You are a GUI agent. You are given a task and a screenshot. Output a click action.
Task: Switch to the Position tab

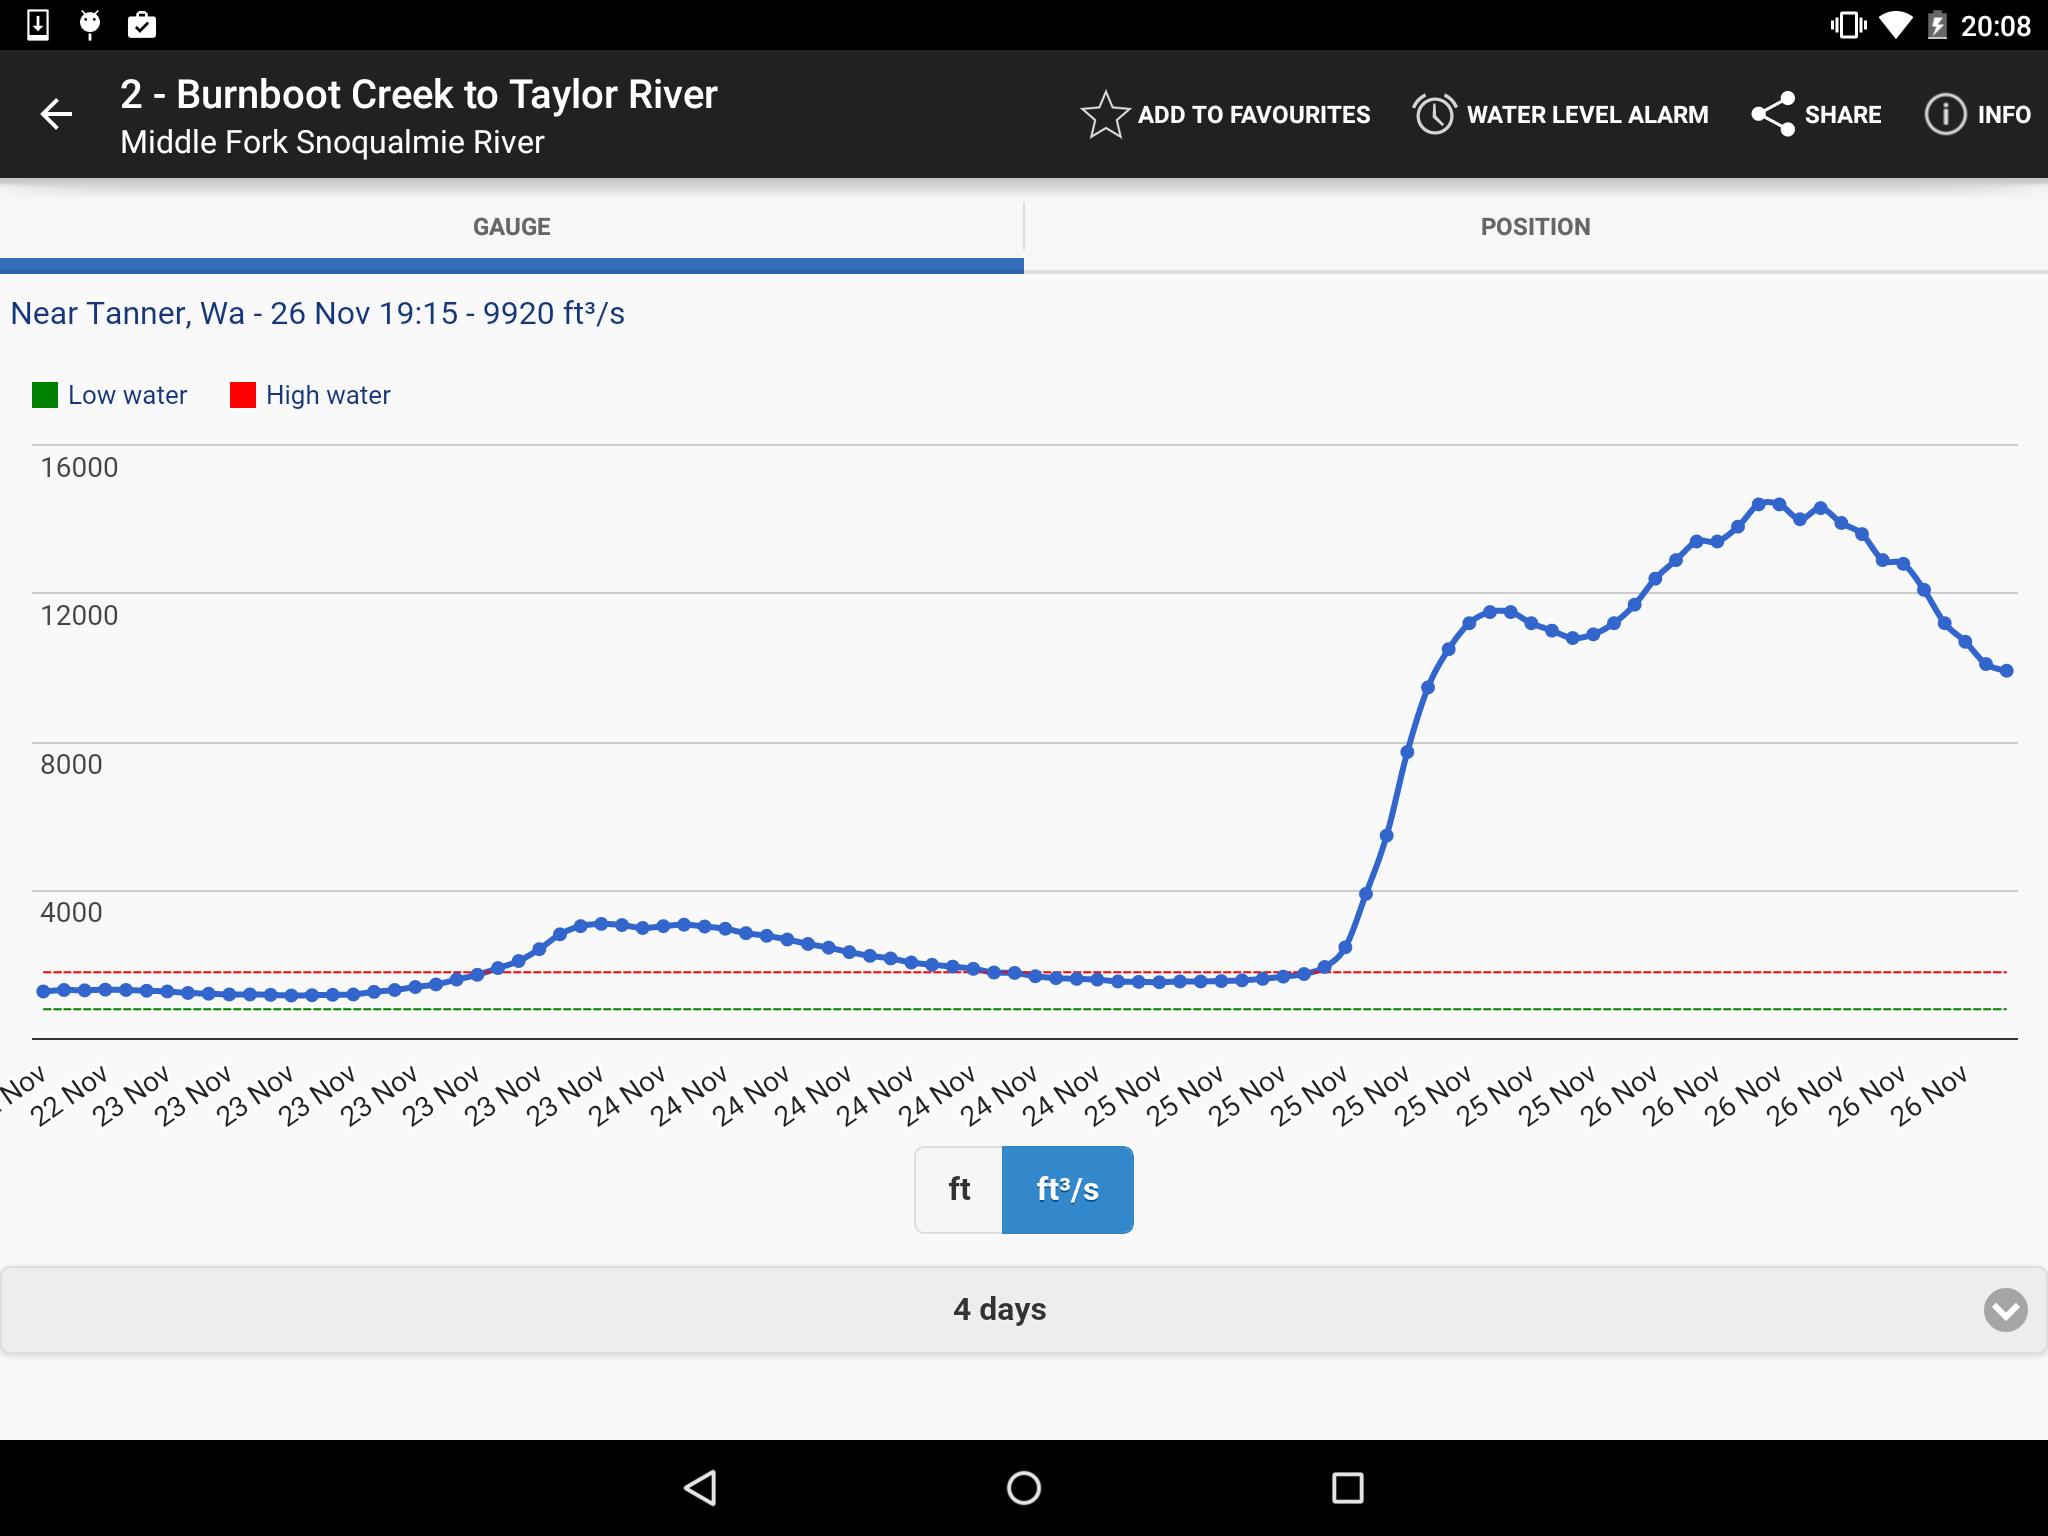(x=1536, y=227)
